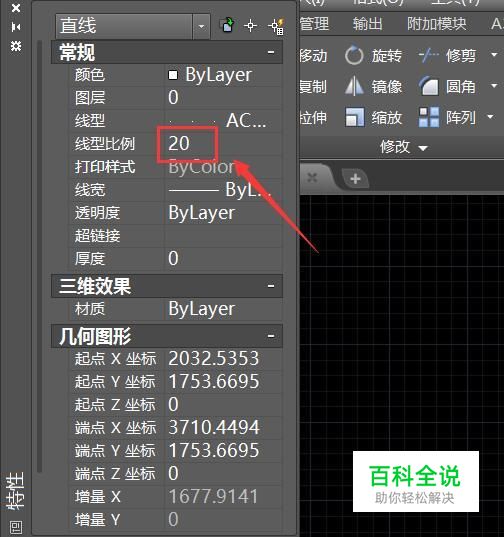The height and width of the screenshot is (537, 504).
Task: Open the Fillet (圆角) dropdown arrow
Action: [x=494, y=85]
